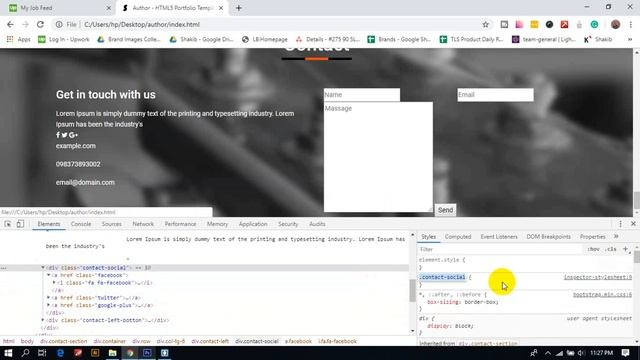This screenshot has width=640, height=360.
Task: Click the Facebook icon on contact page
Action: pyautogui.click(x=58, y=135)
